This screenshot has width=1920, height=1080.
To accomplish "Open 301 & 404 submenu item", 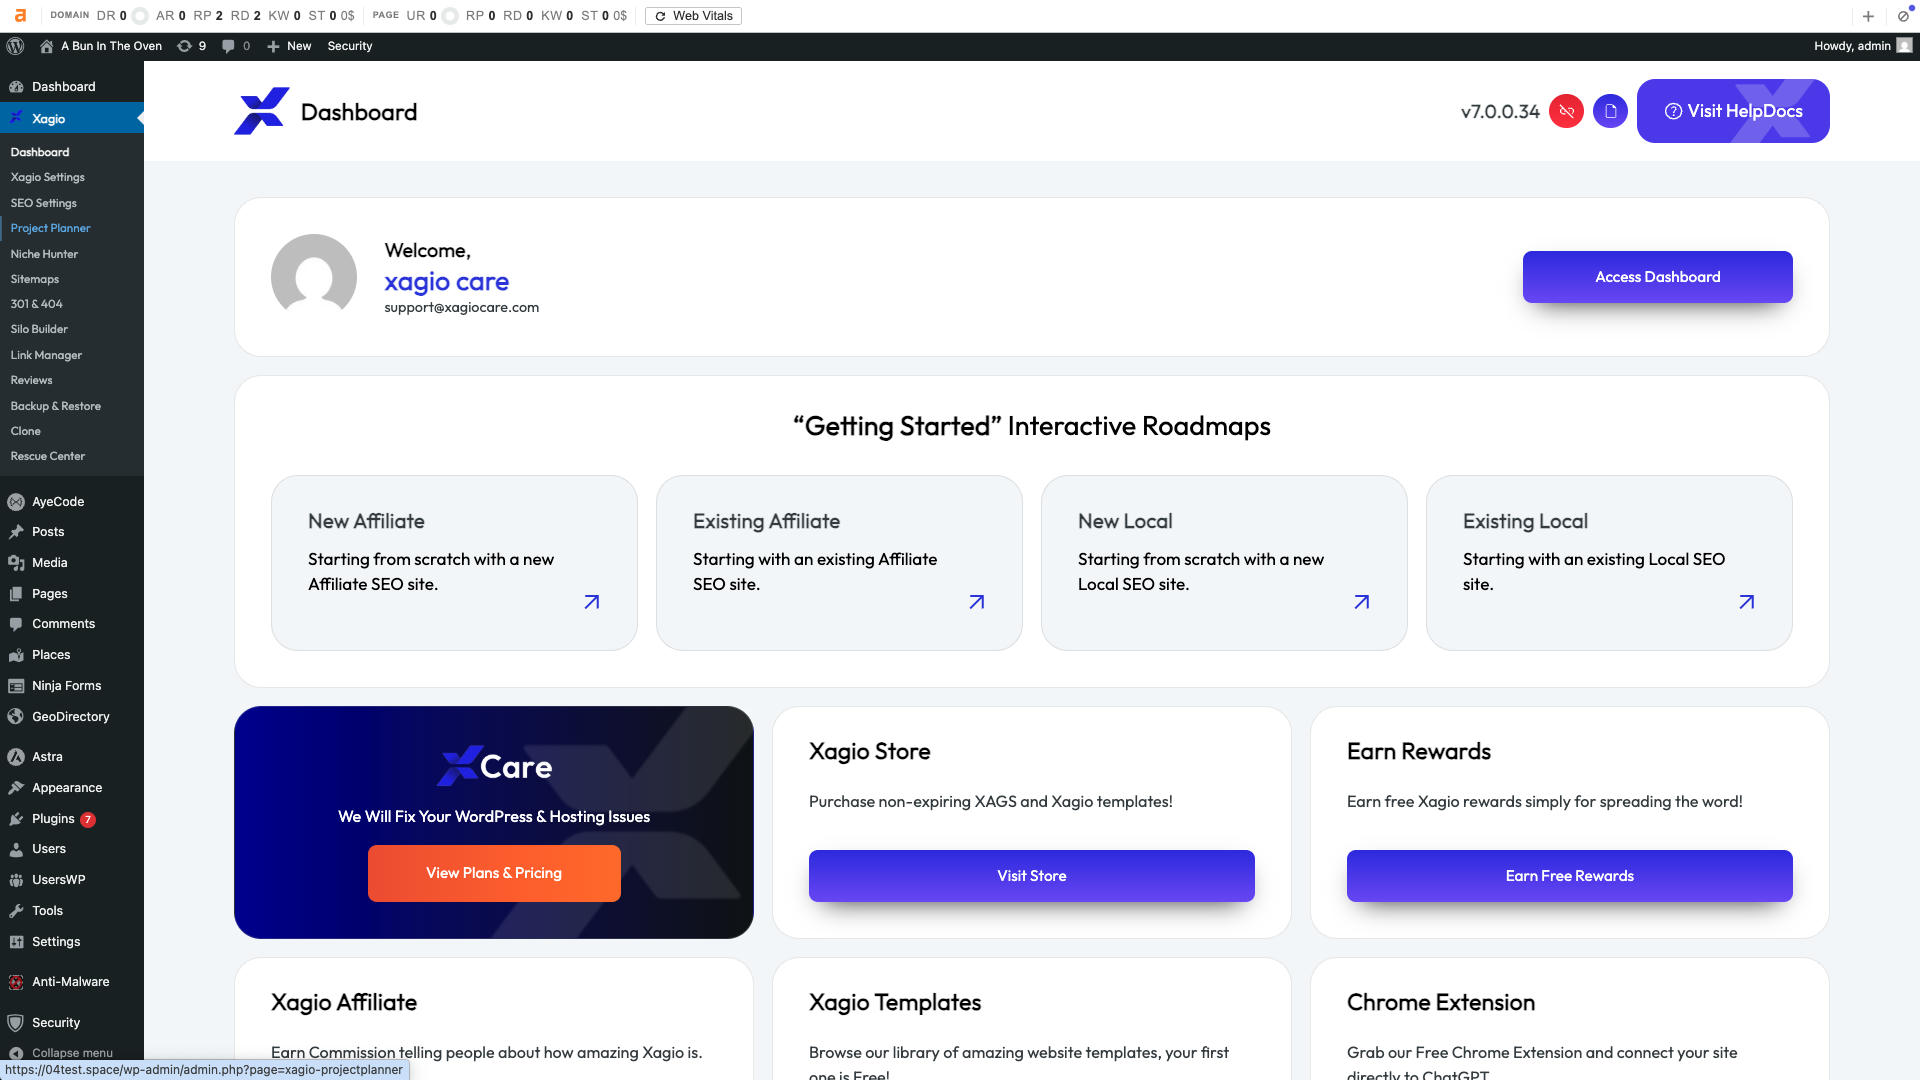I will 36,304.
